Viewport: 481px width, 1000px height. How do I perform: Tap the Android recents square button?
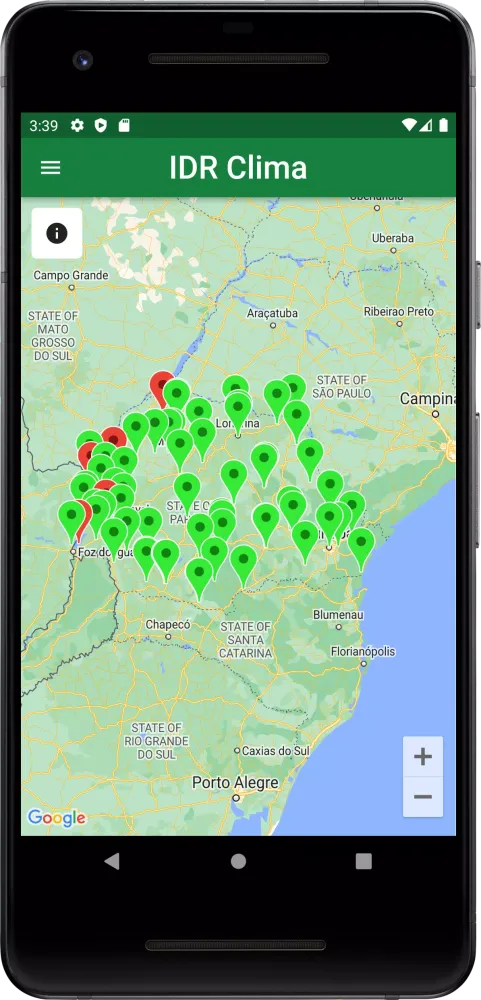(x=364, y=862)
